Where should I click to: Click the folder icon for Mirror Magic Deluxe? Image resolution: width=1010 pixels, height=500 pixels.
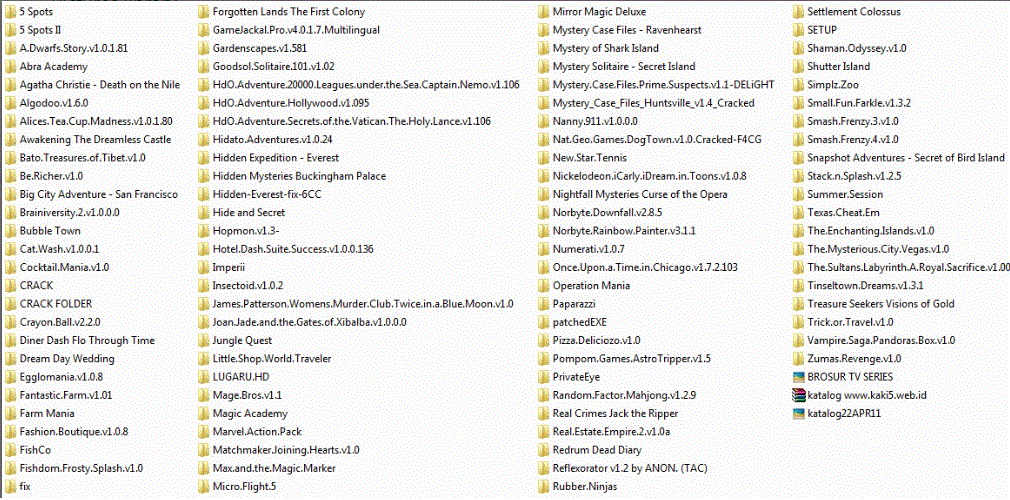pos(543,12)
